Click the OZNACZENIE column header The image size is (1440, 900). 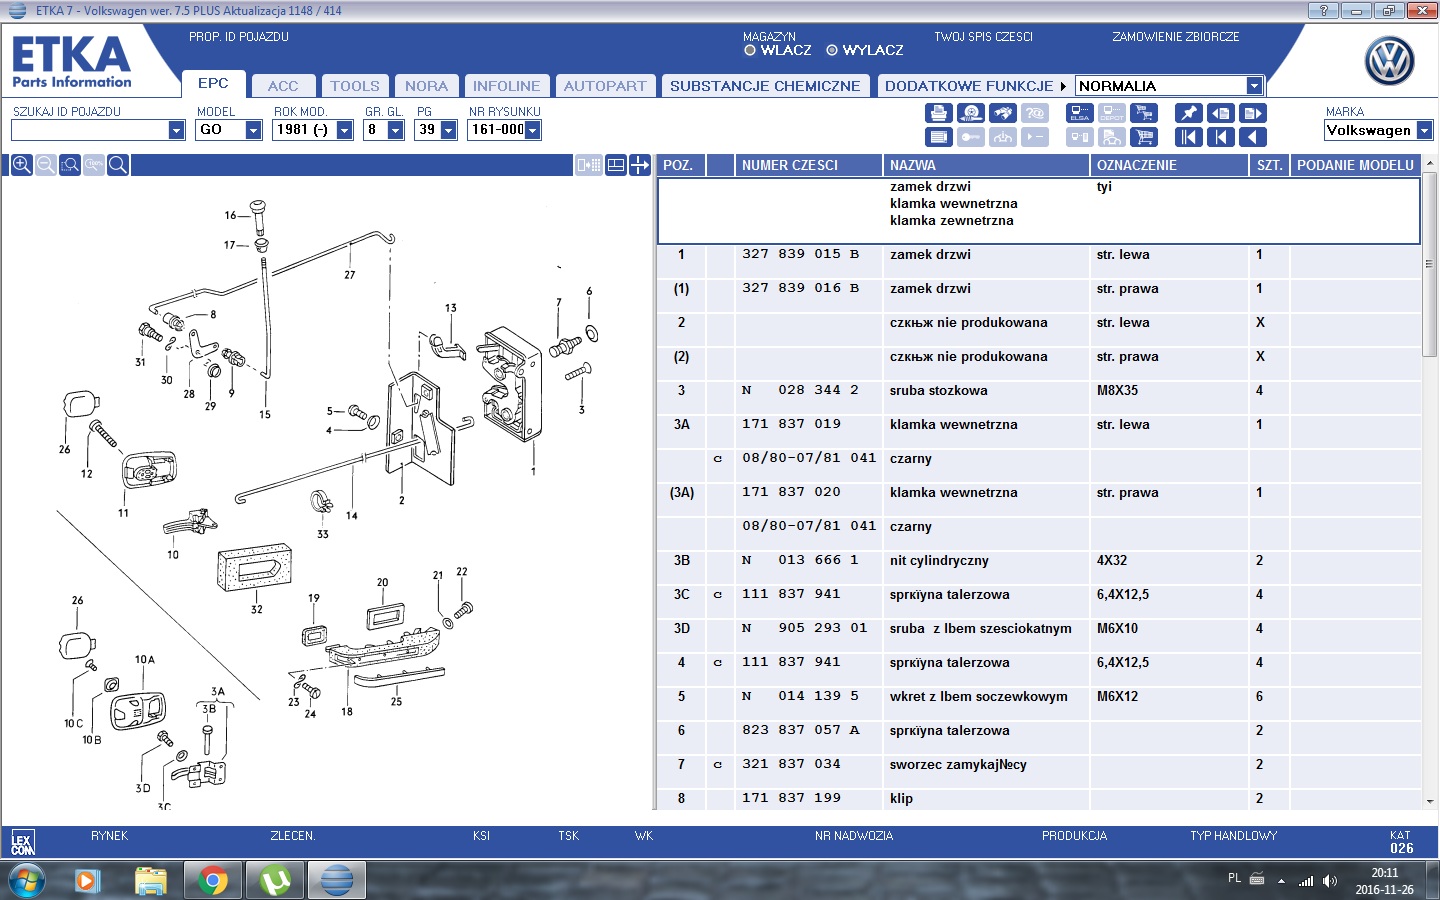pyautogui.click(x=1169, y=165)
